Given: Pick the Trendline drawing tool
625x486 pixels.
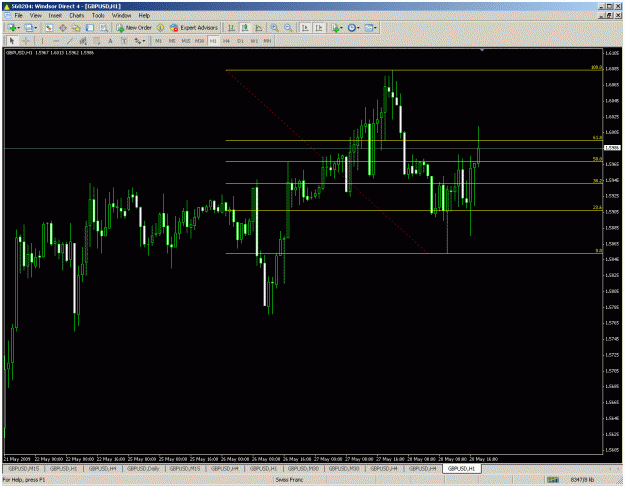Looking at the screenshot, I should (69, 41).
